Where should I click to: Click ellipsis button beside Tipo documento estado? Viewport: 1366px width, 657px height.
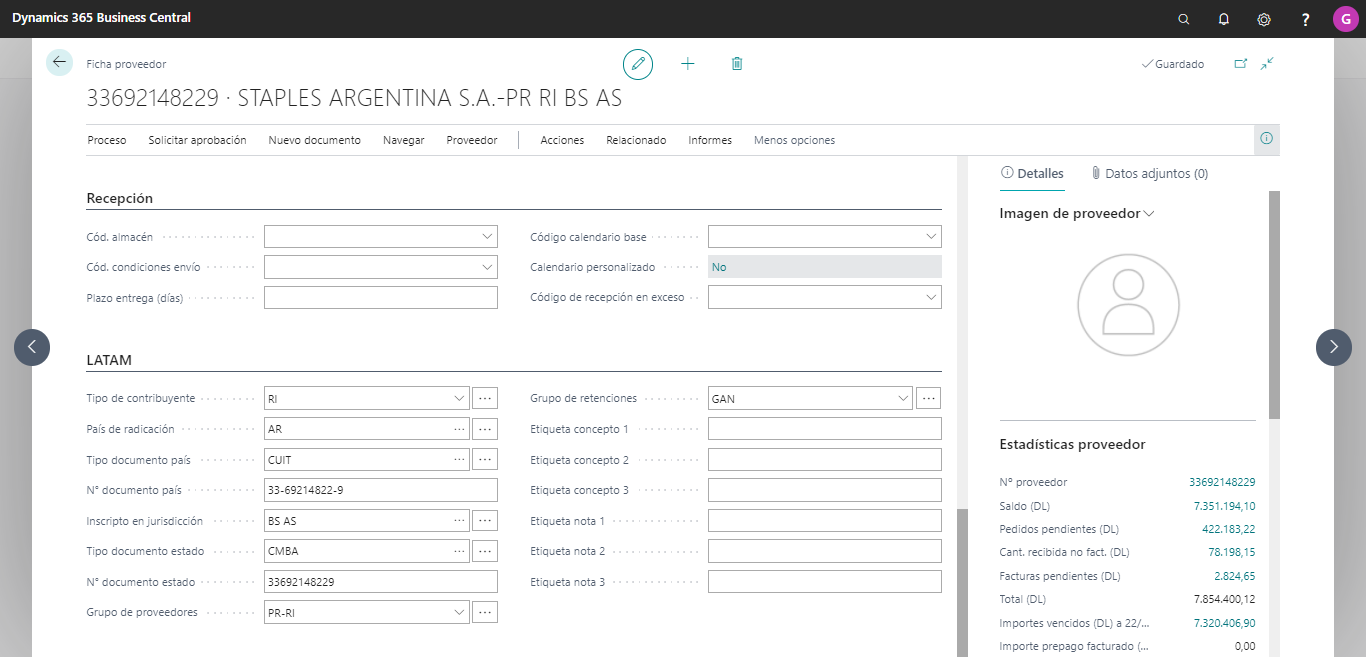[485, 551]
